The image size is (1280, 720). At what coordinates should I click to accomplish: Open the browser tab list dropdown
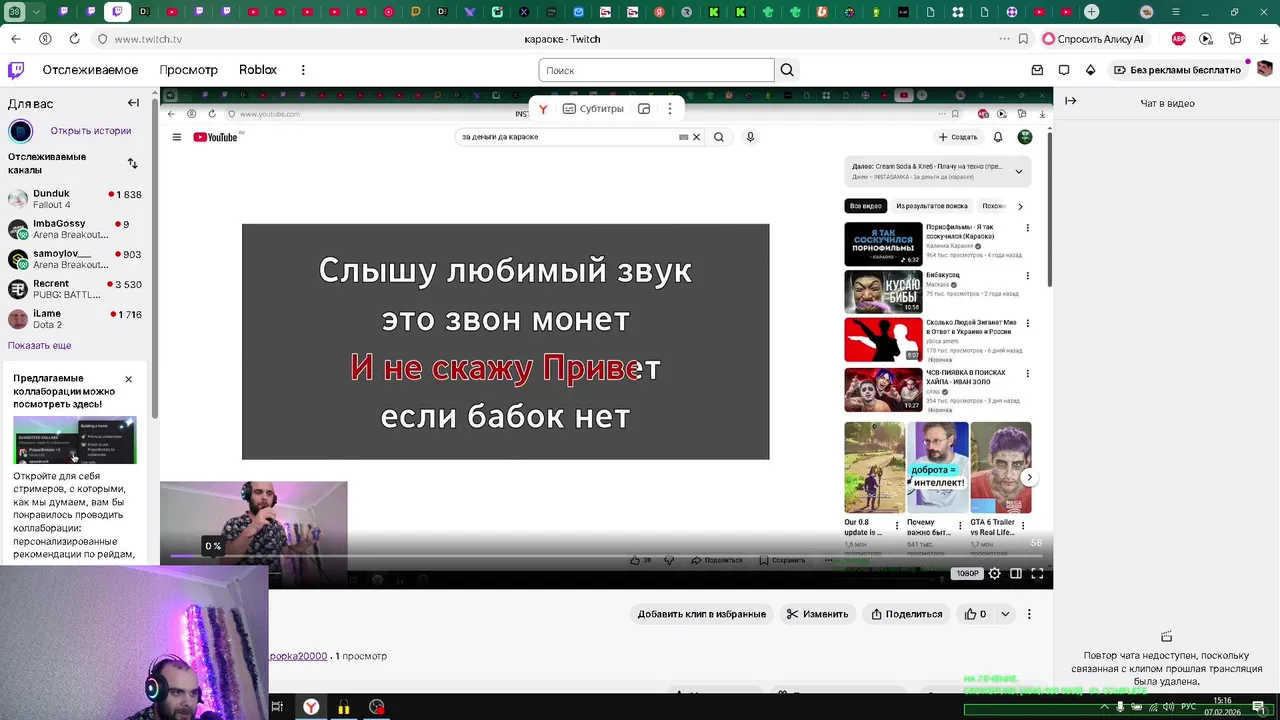coord(37,12)
